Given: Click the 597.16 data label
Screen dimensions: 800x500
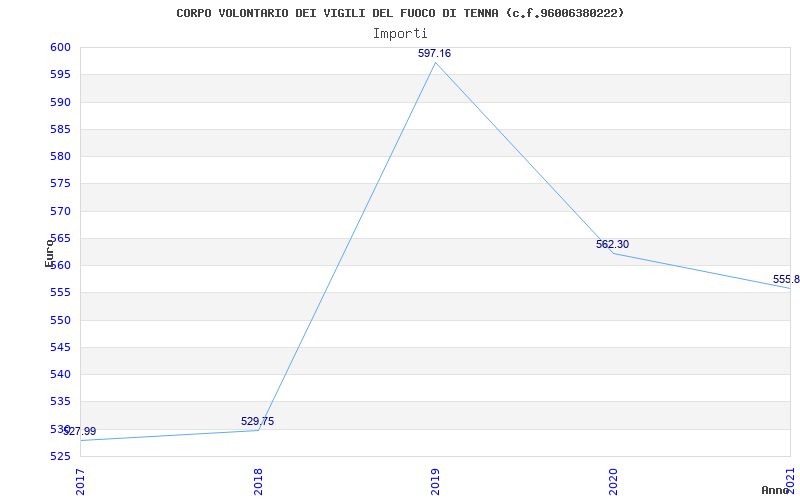Looking at the screenshot, I should [434, 53].
